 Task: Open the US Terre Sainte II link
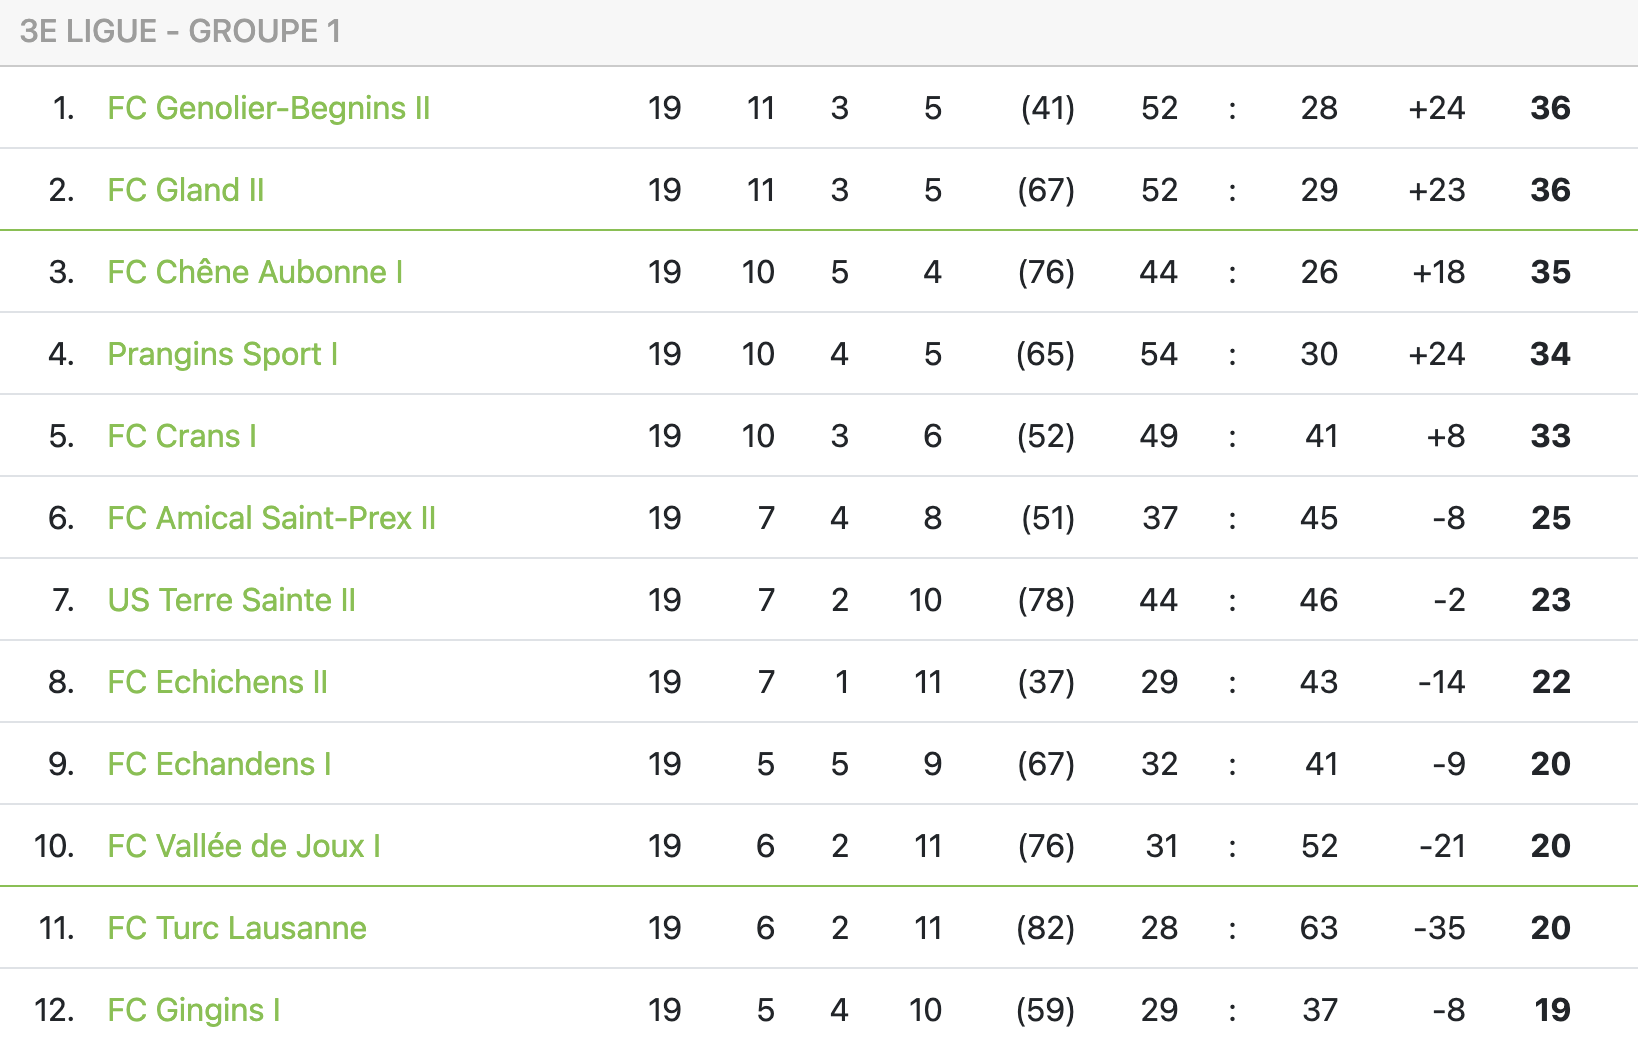pos(231,600)
